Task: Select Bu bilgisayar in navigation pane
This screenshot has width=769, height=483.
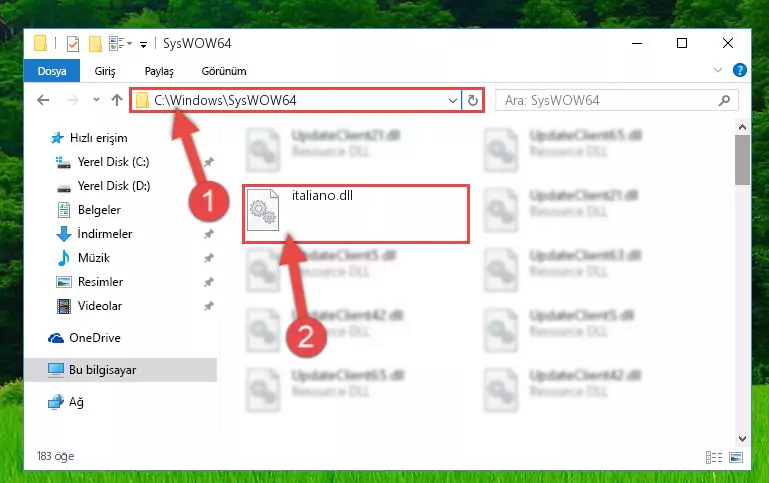Action: (103, 370)
